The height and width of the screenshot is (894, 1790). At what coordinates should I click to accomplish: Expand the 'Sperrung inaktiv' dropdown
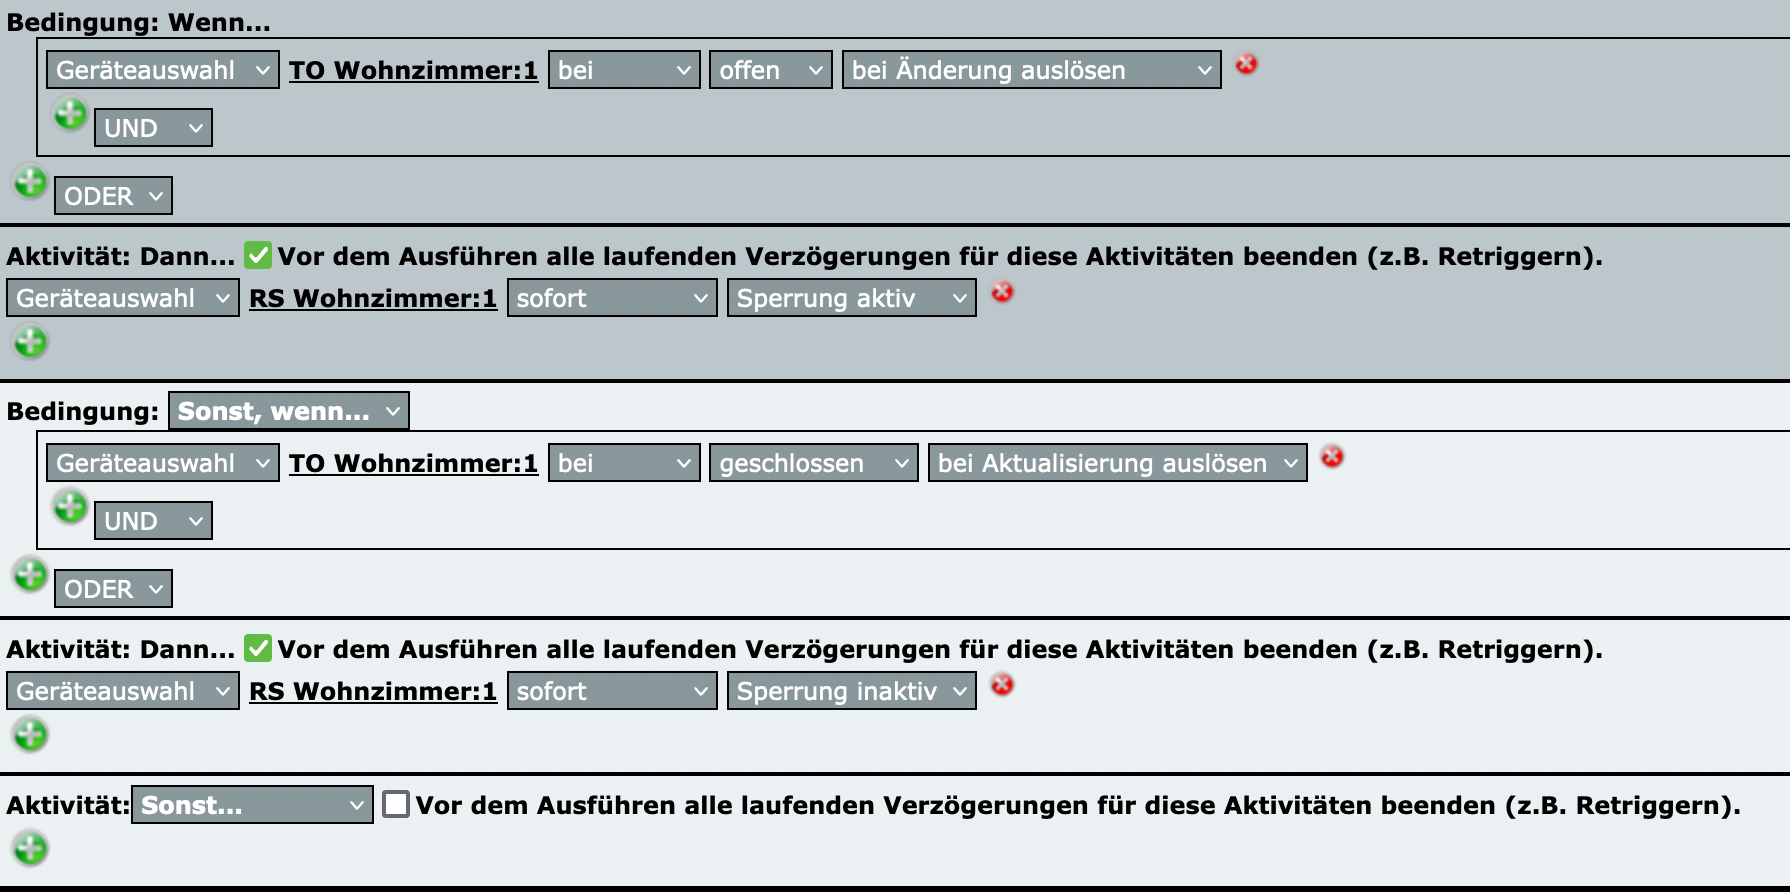point(851,691)
